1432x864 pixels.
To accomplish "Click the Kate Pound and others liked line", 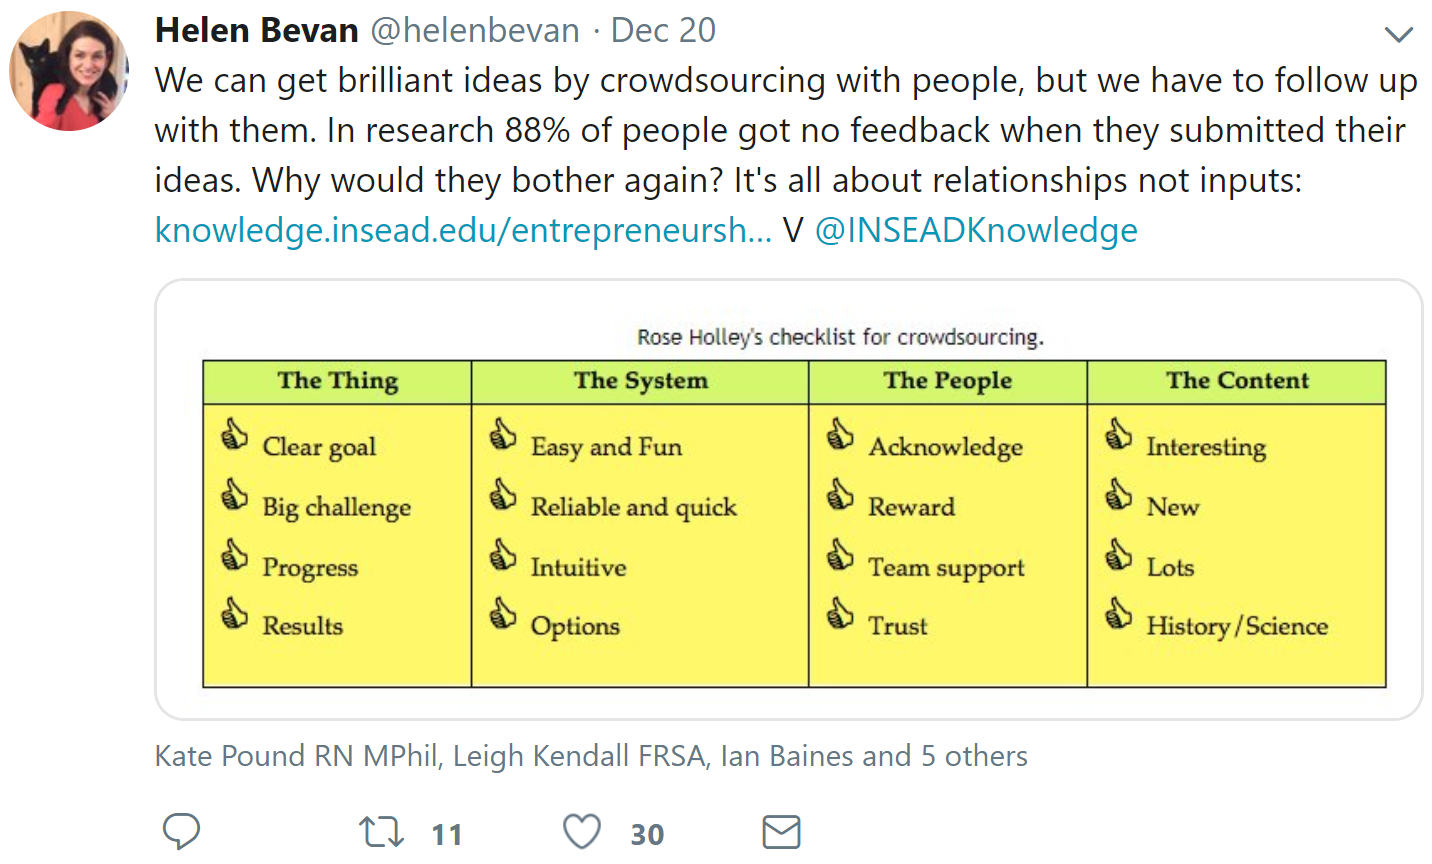I will [x=591, y=755].
